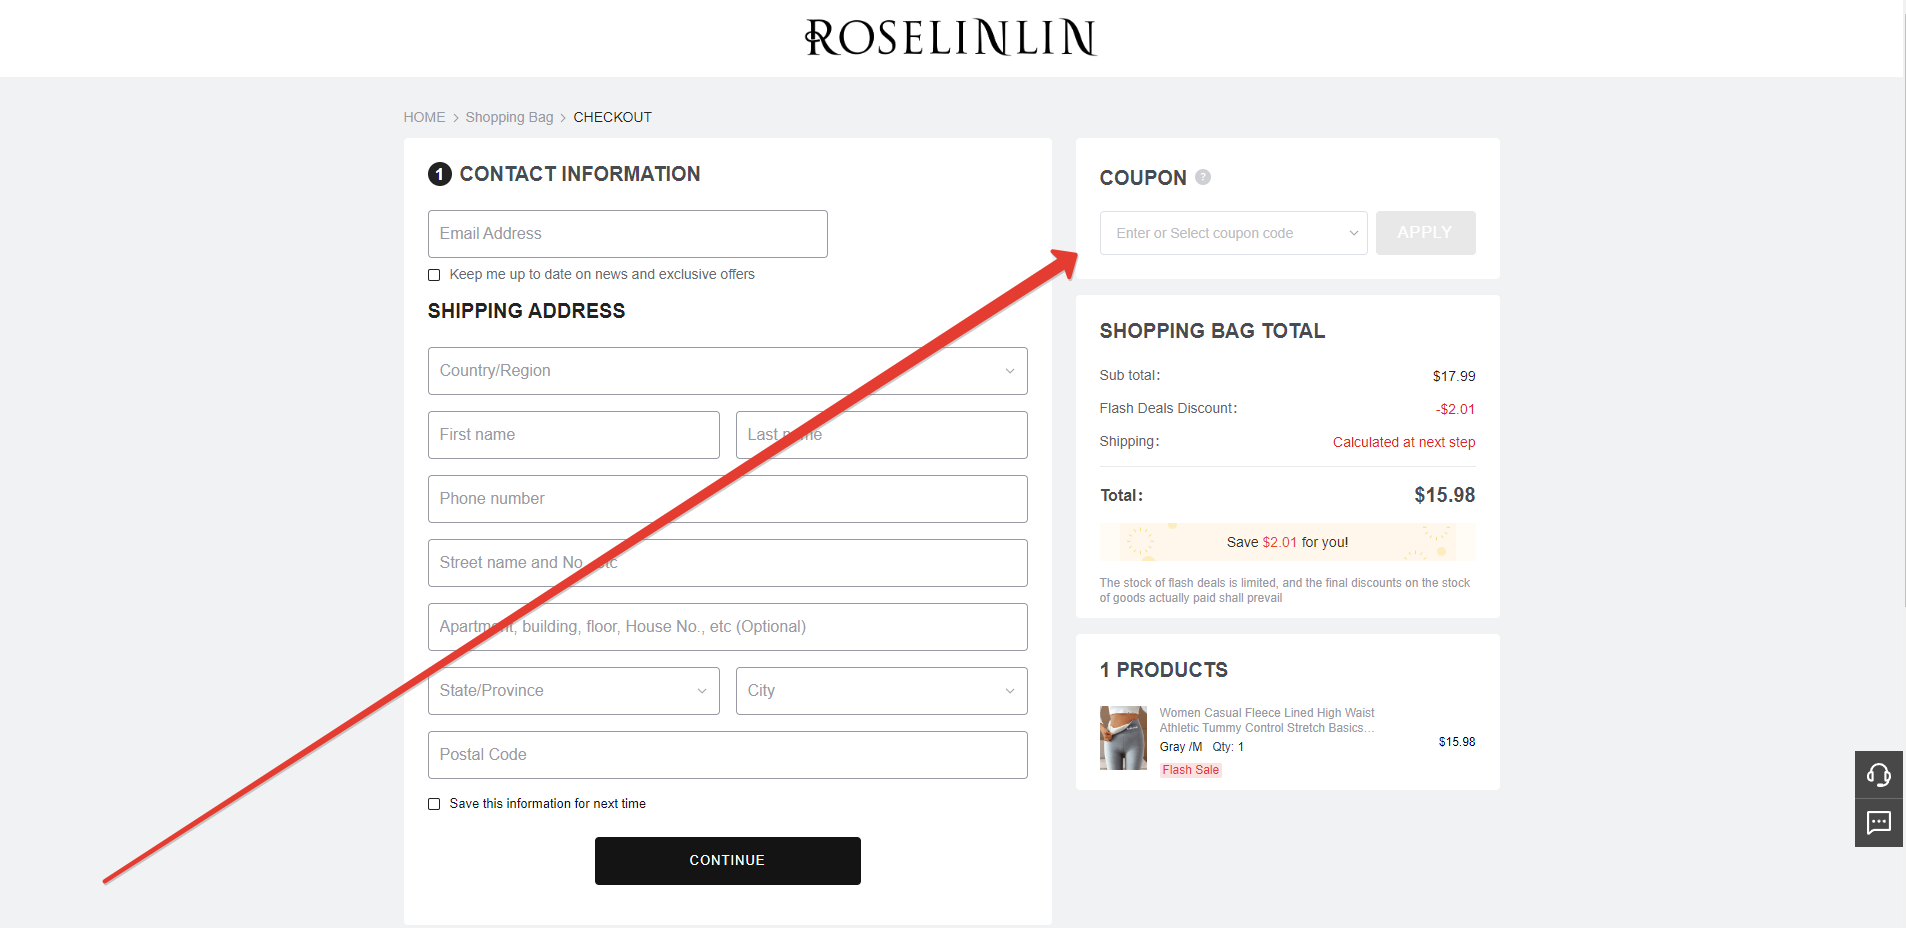Expand the Country/Region dropdown
This screenshot has height=928, width=1906.
tap(727, 371)
